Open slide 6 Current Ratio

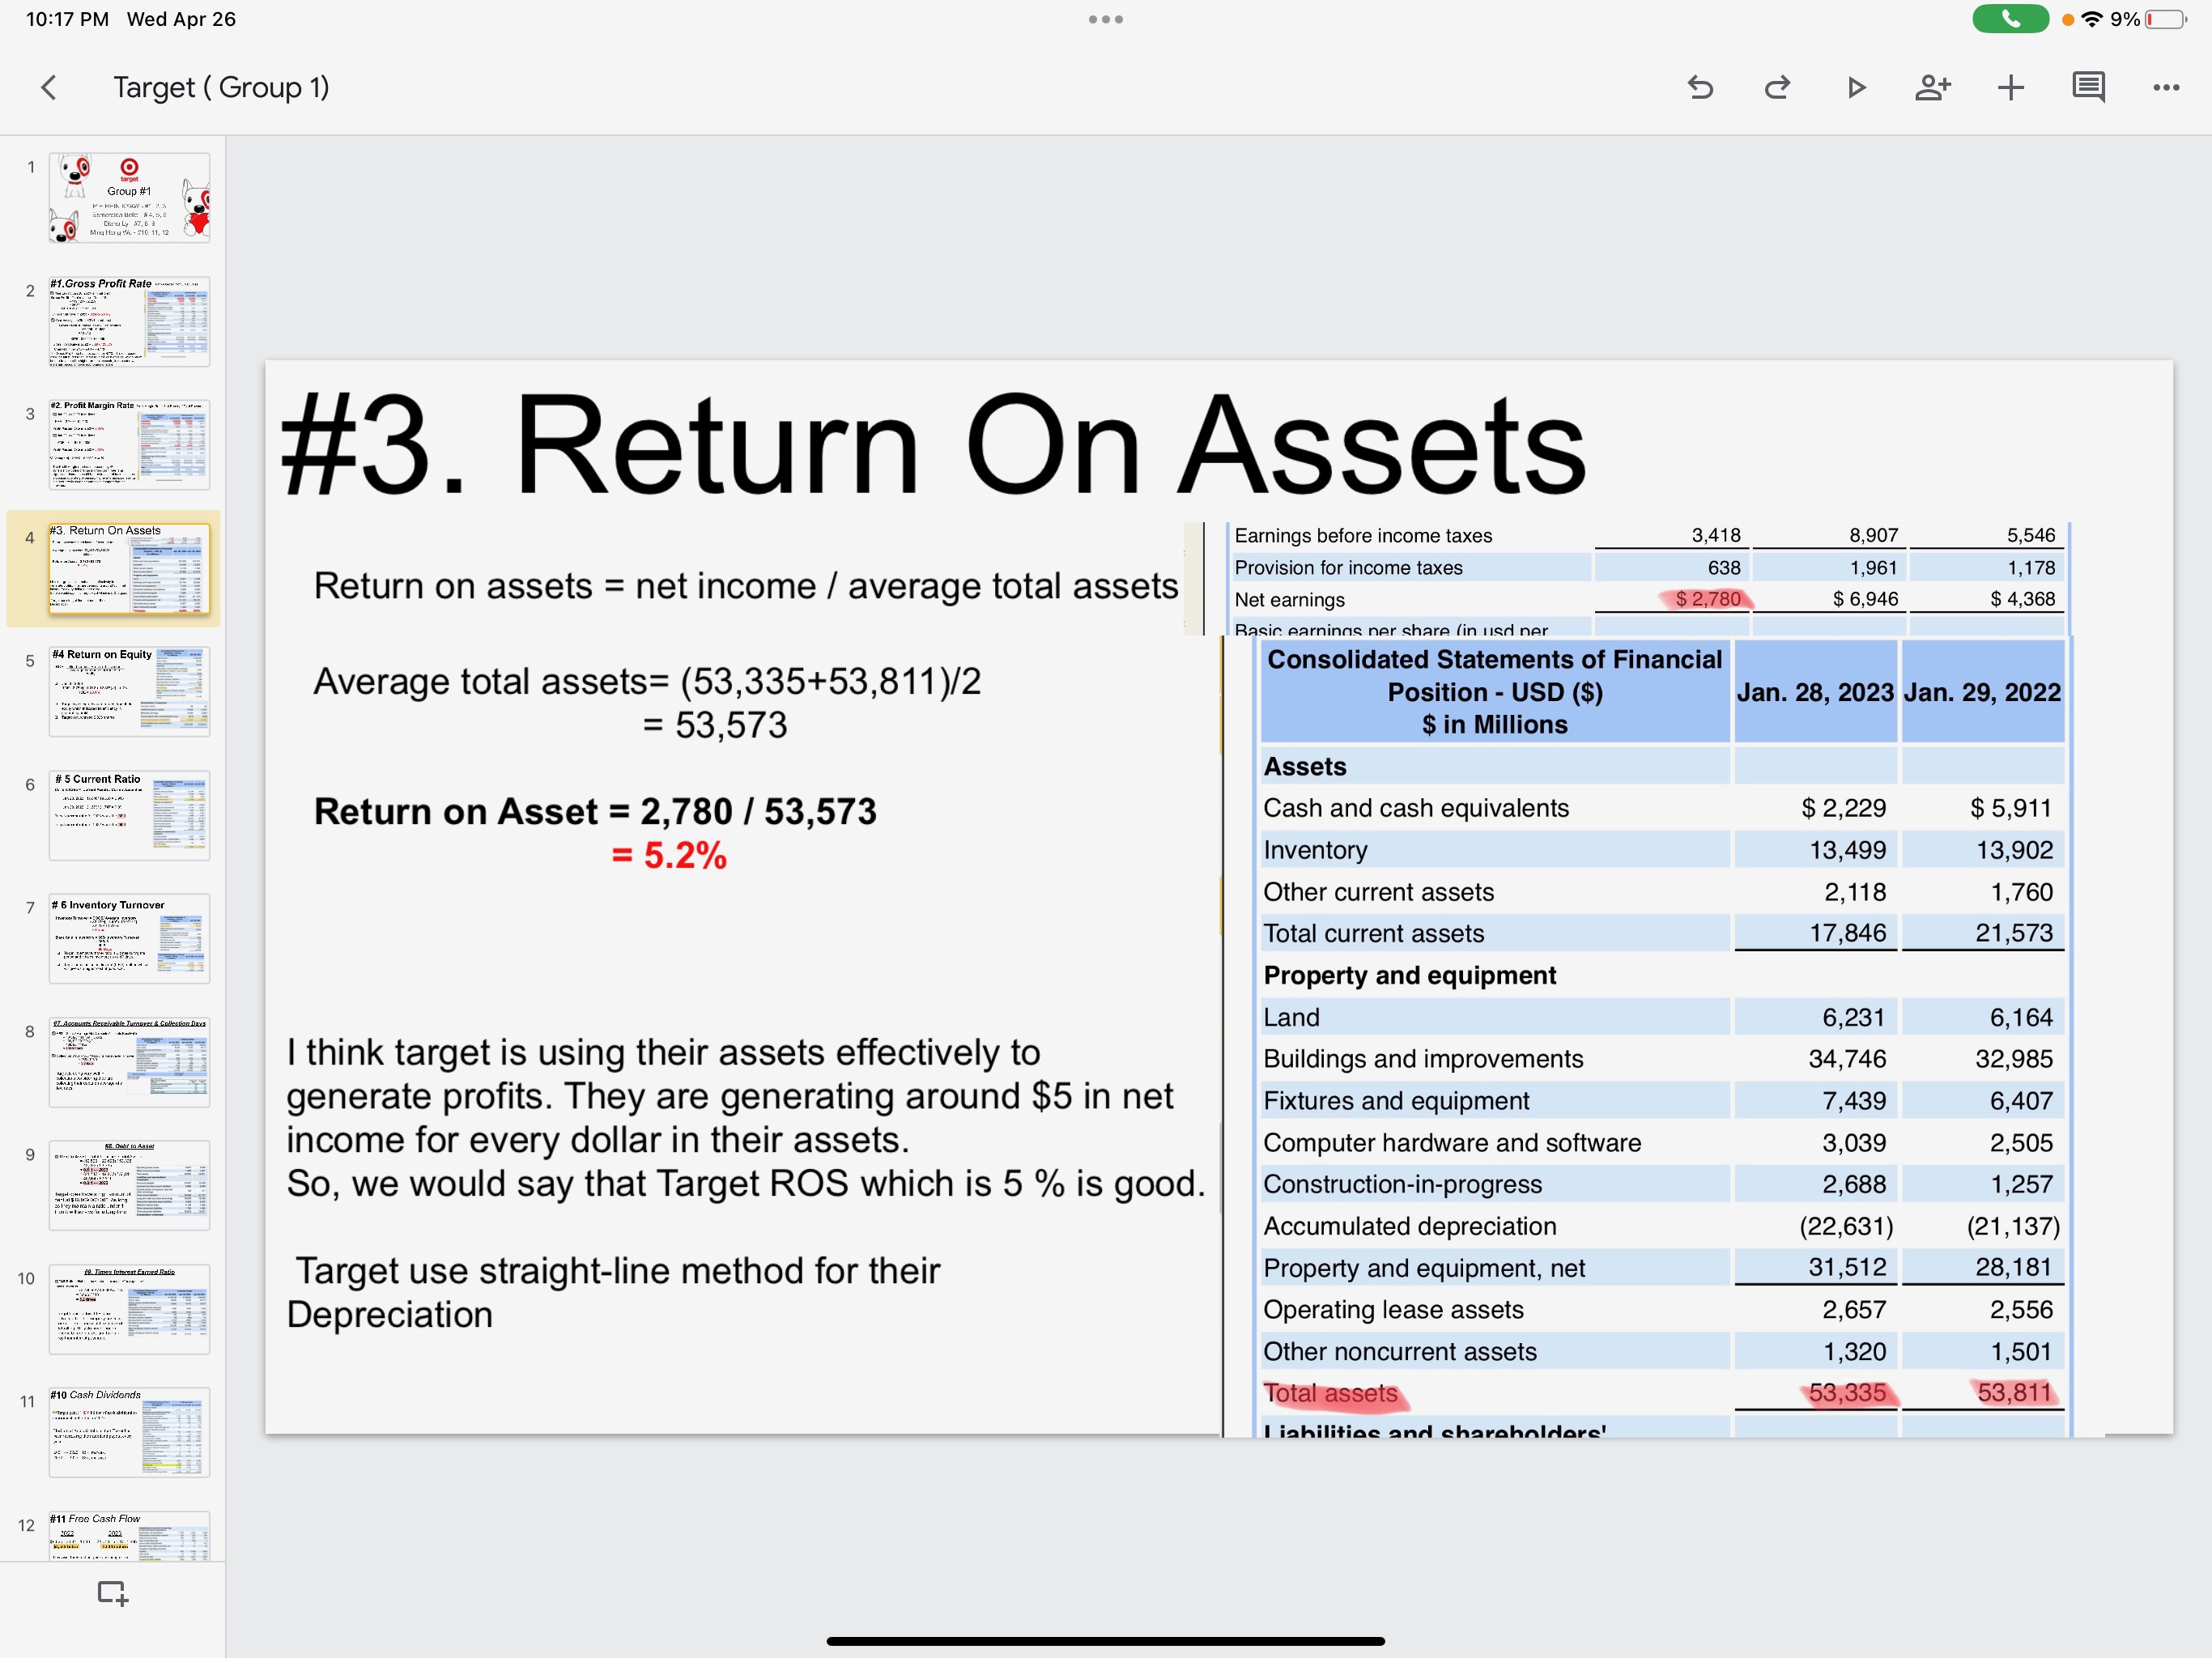(129, 815)
